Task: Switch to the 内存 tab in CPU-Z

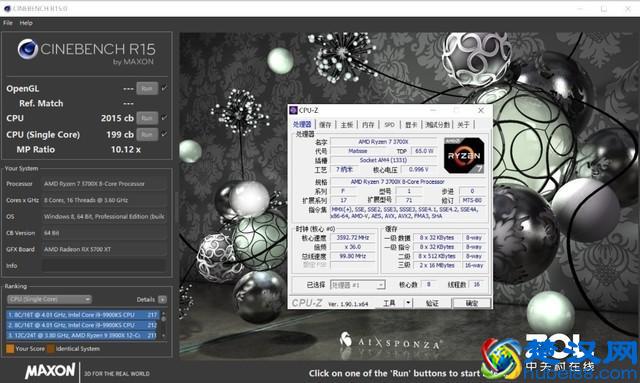Action: tap(368, 125)
